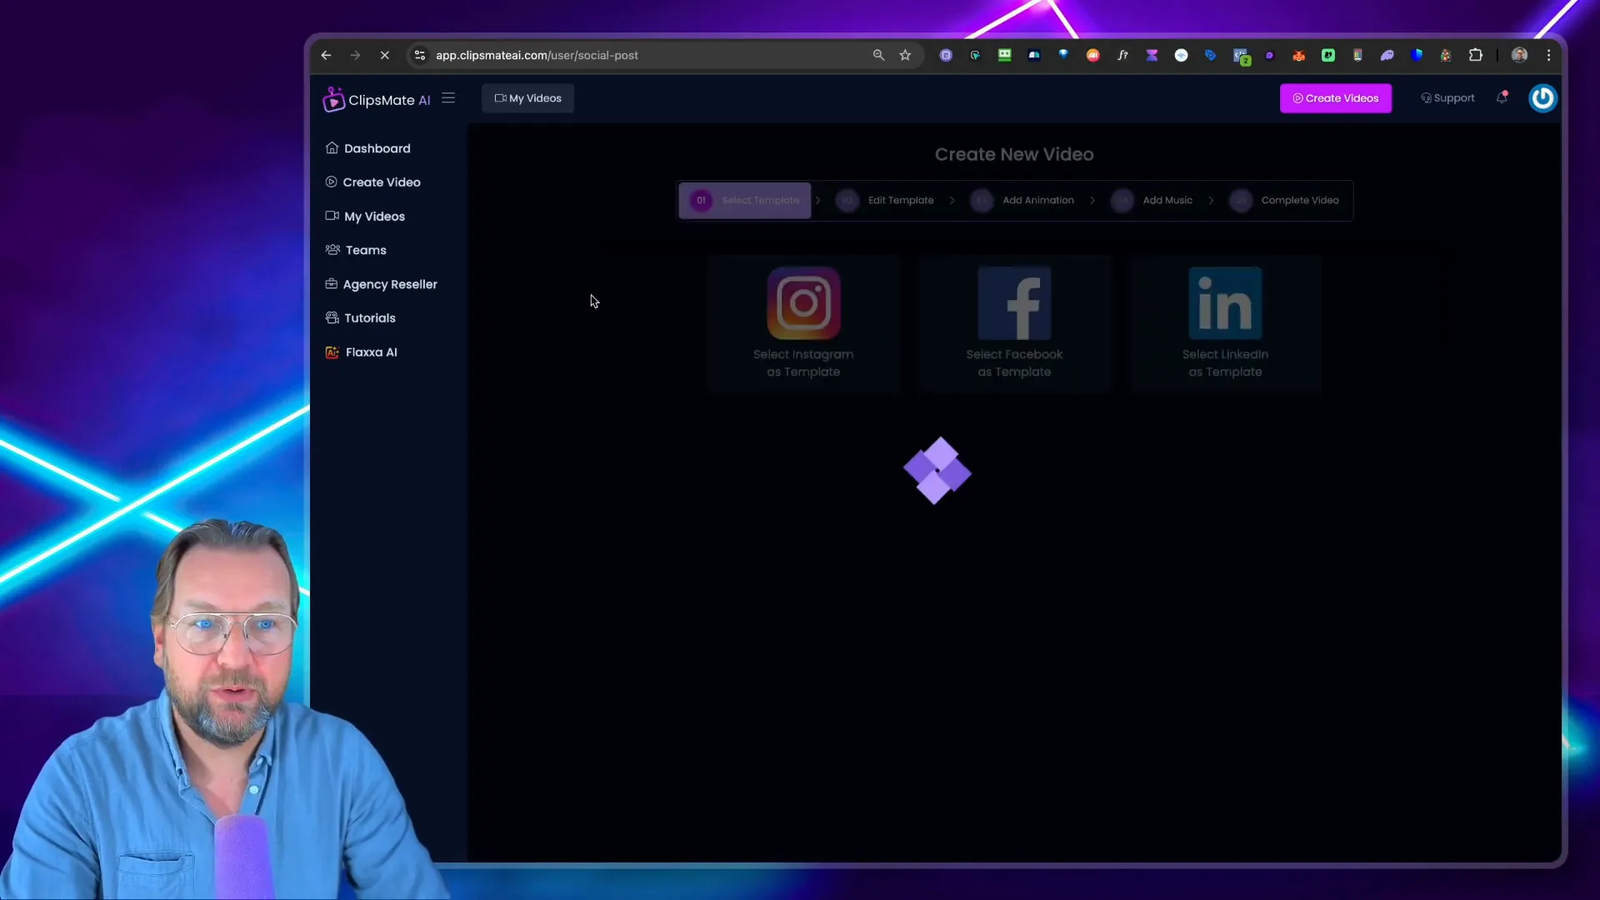Open the f? font finder extension
This screenshot has height=900, width=1600.
[1122, 55]
